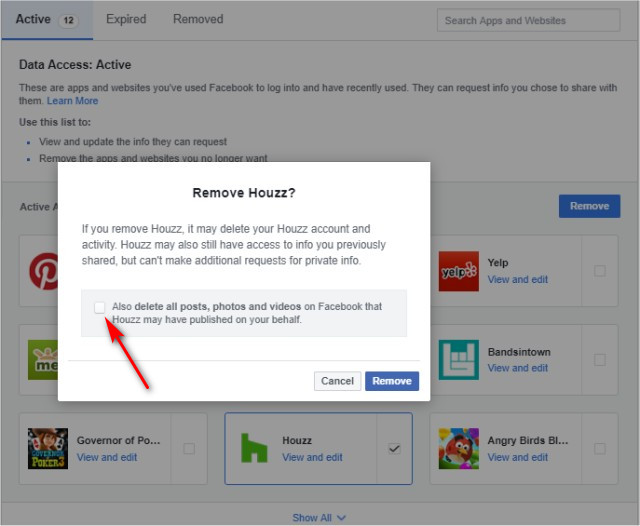Open the Yelp app icon
Image resolution: width=640 pixels, height=526 pixels.
click(458, 271)
